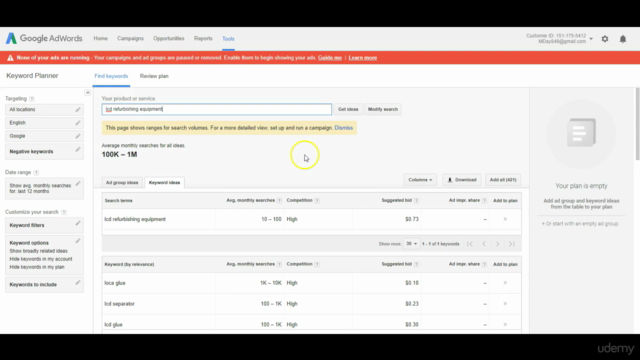Go to last page of keywords

[511, 244]
